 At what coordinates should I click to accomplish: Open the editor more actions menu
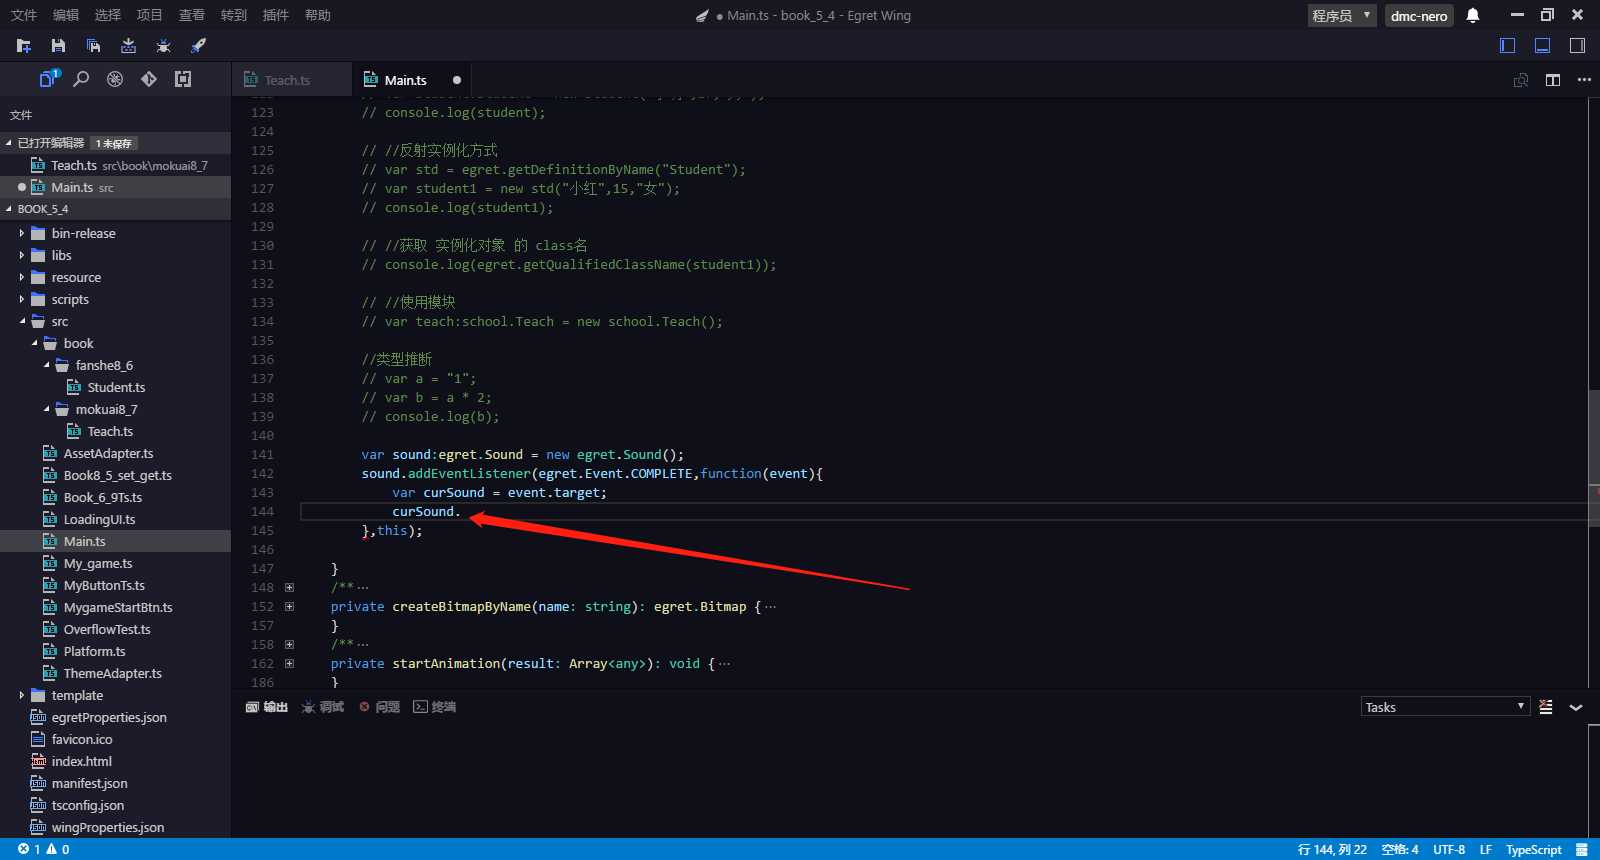tap(1584, 80)
